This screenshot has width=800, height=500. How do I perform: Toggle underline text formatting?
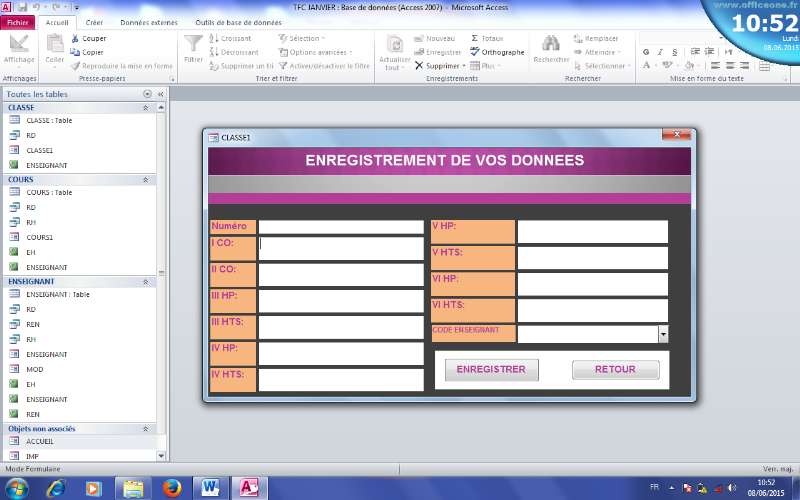(674, 52)
